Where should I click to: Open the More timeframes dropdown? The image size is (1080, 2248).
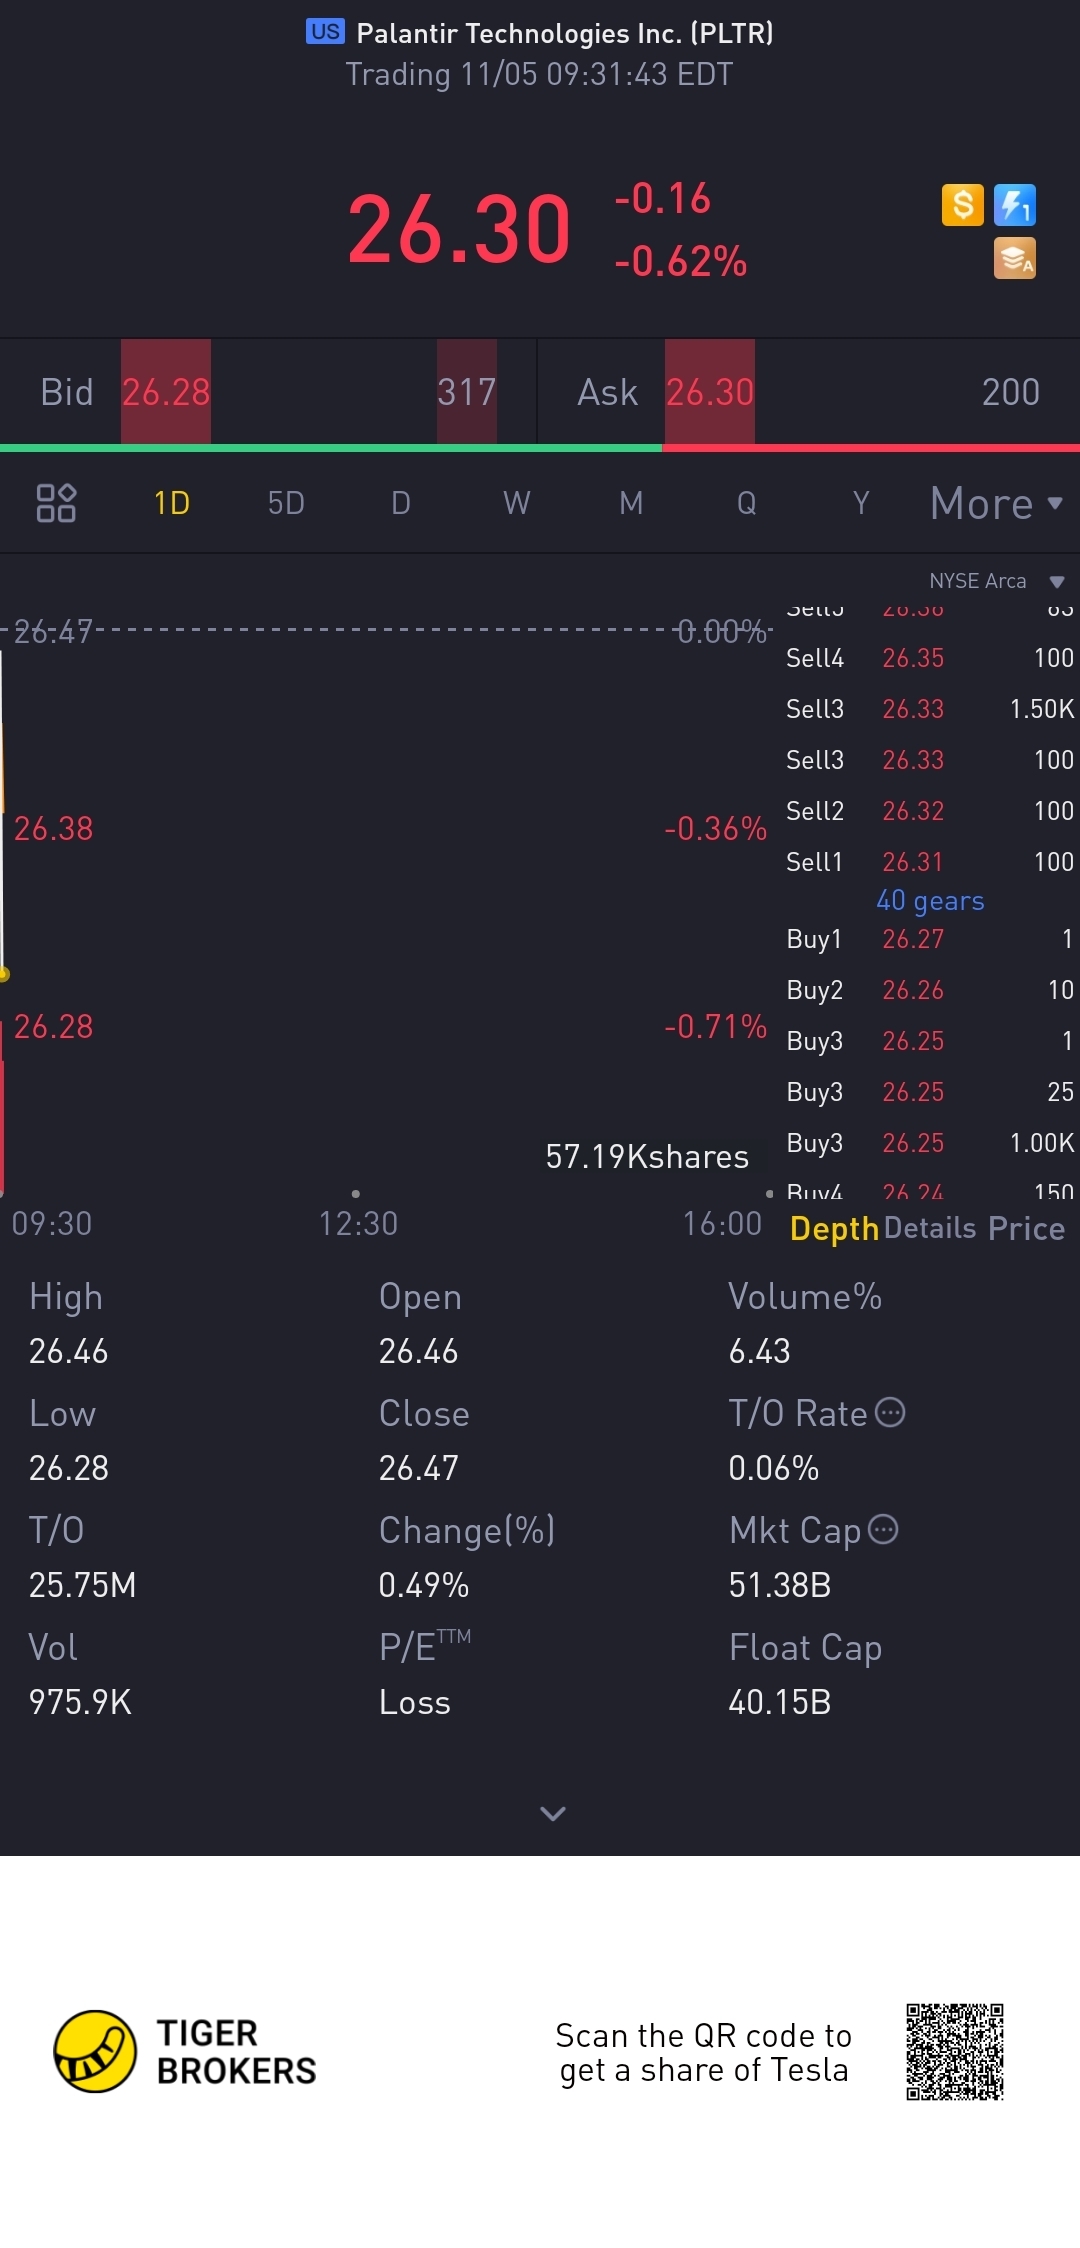click(996, 503)
